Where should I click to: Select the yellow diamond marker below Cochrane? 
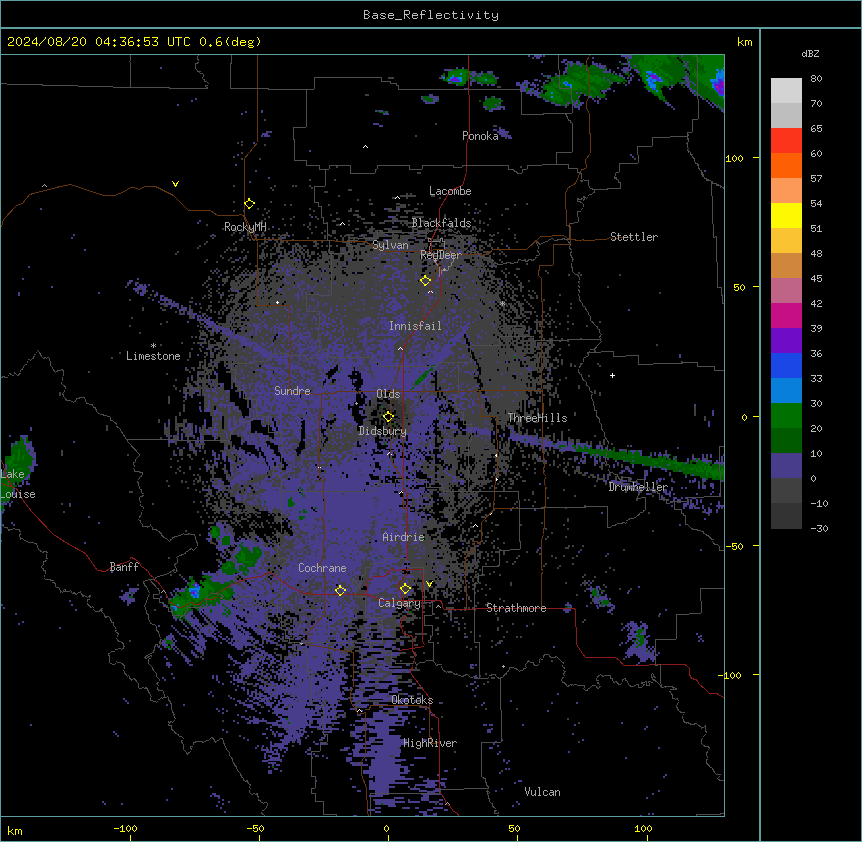[x=340, y=590]
